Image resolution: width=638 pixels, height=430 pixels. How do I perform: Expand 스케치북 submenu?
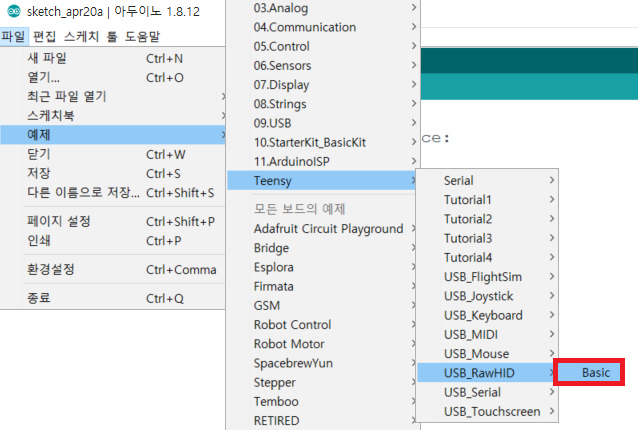[113, 116]
